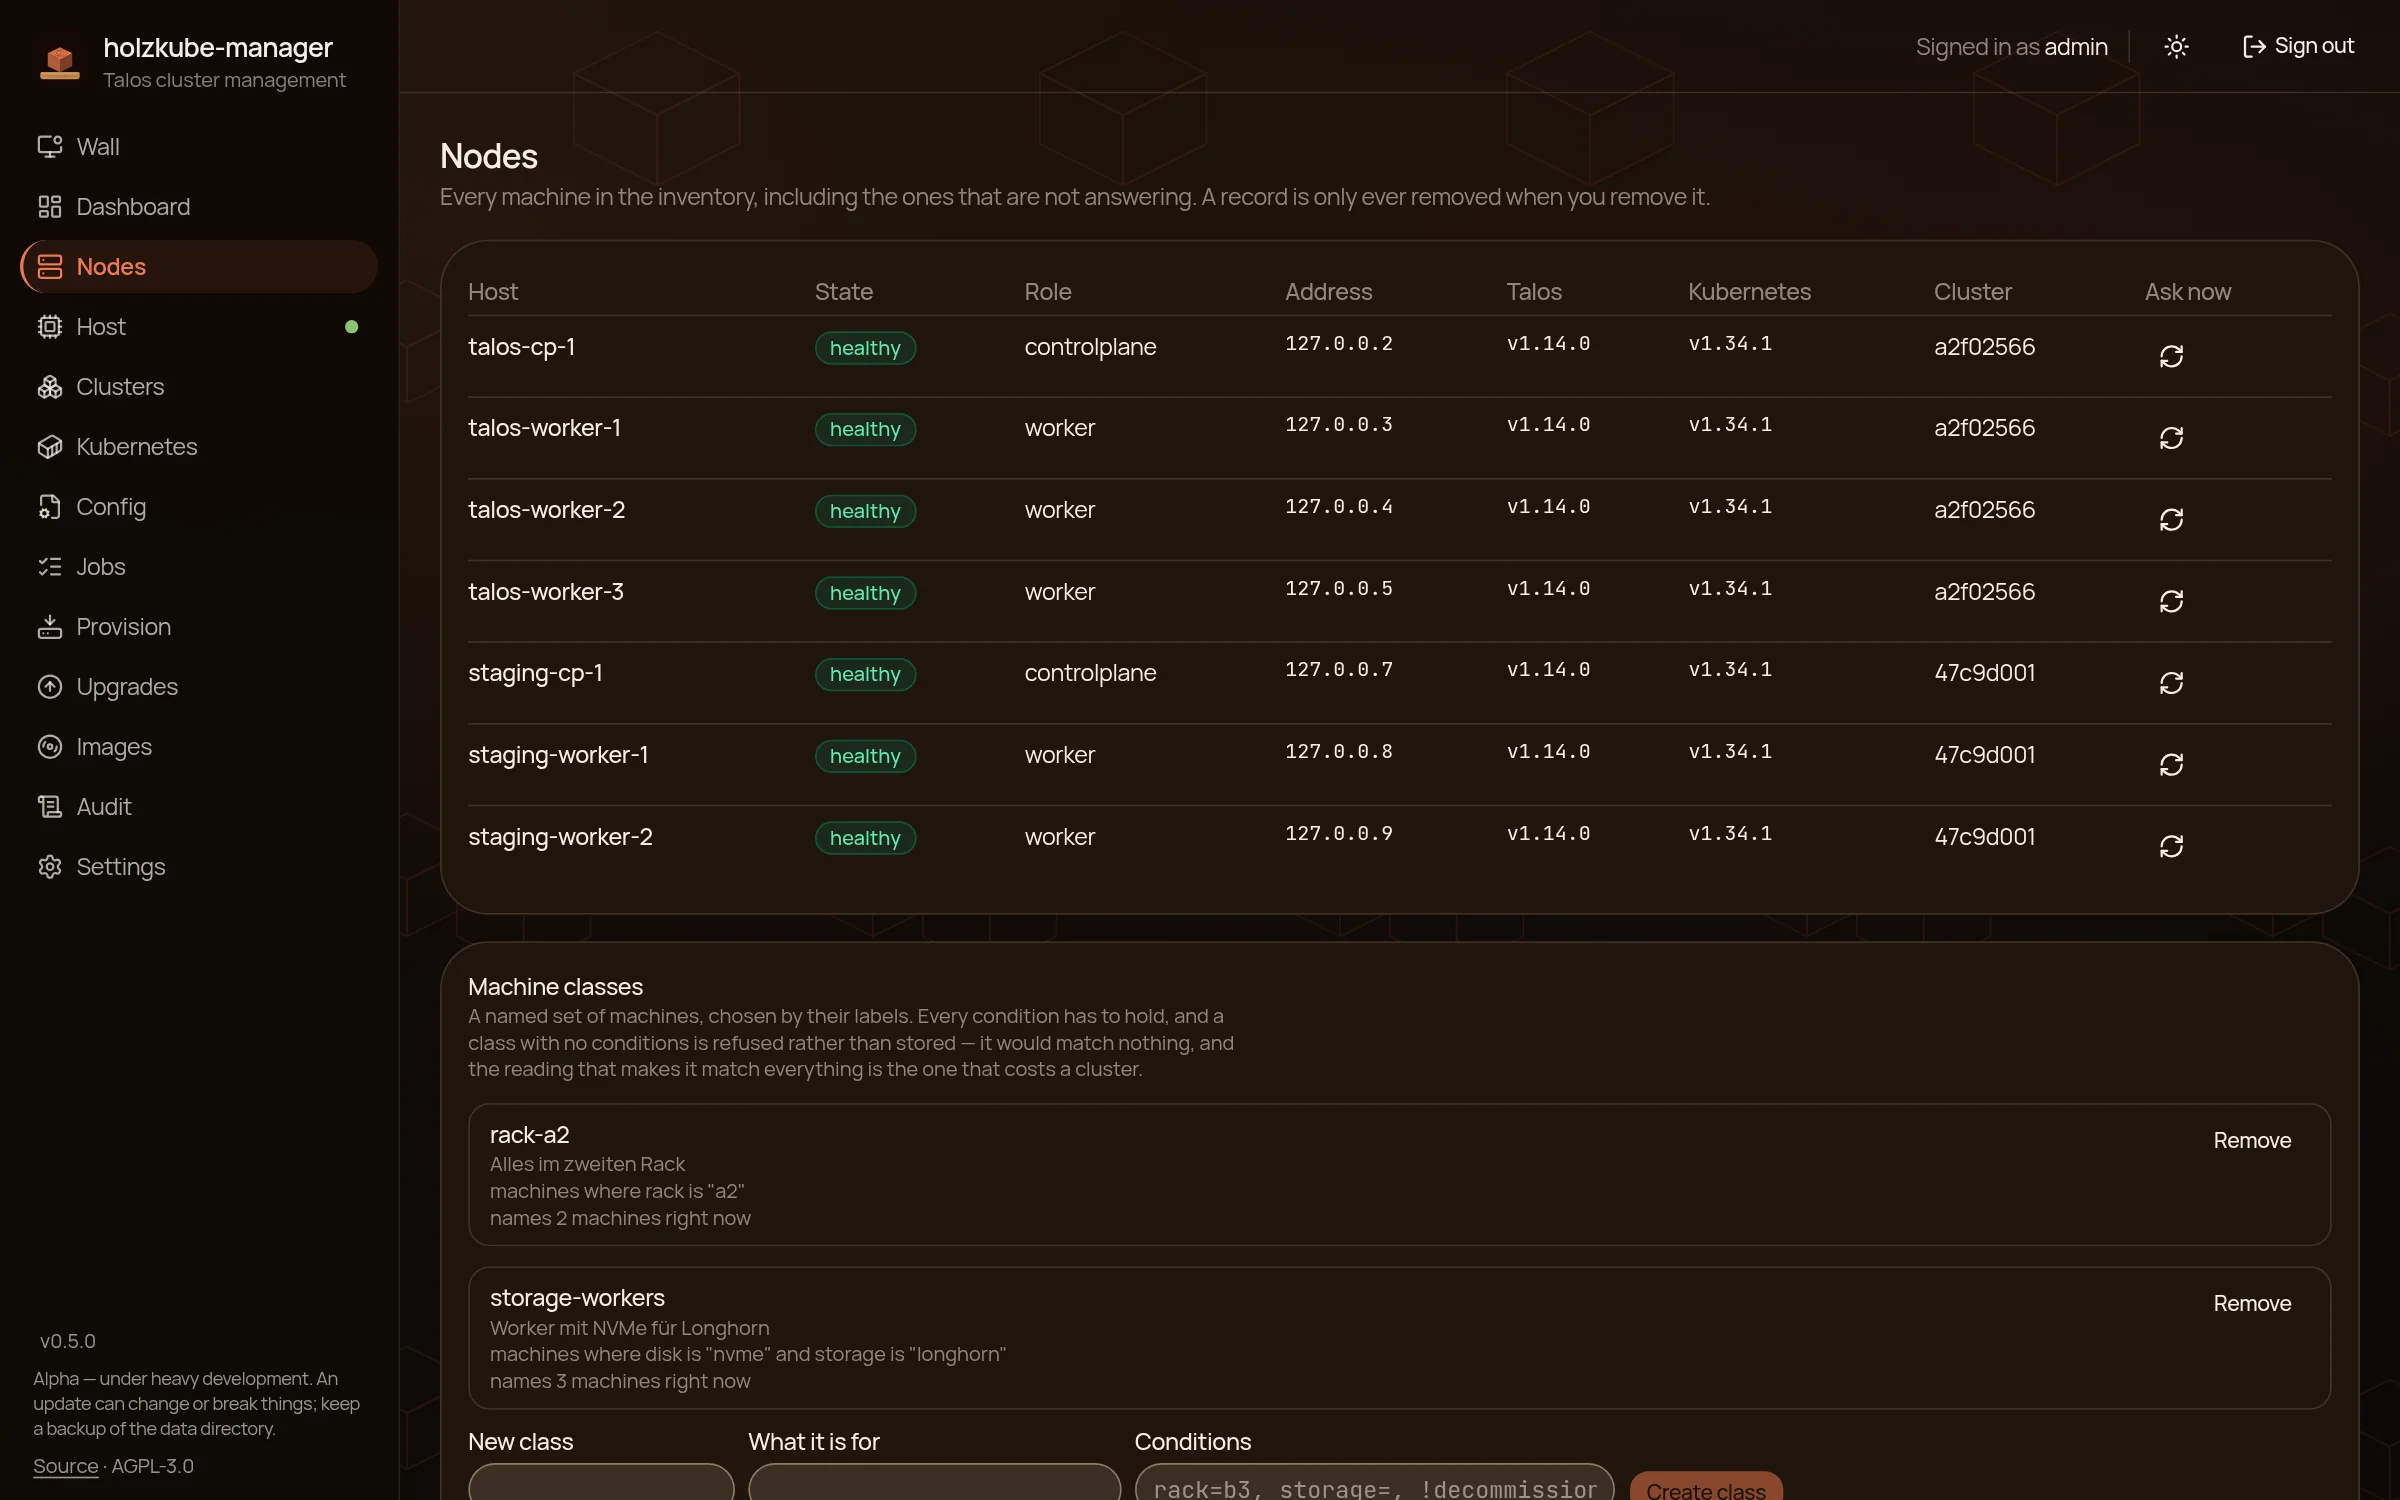This screenshot has width=2400, height=1500.
Task: Click the Kubernetes cube icon in sidebar
Action: pyautogui.click(x=50, y=447)
